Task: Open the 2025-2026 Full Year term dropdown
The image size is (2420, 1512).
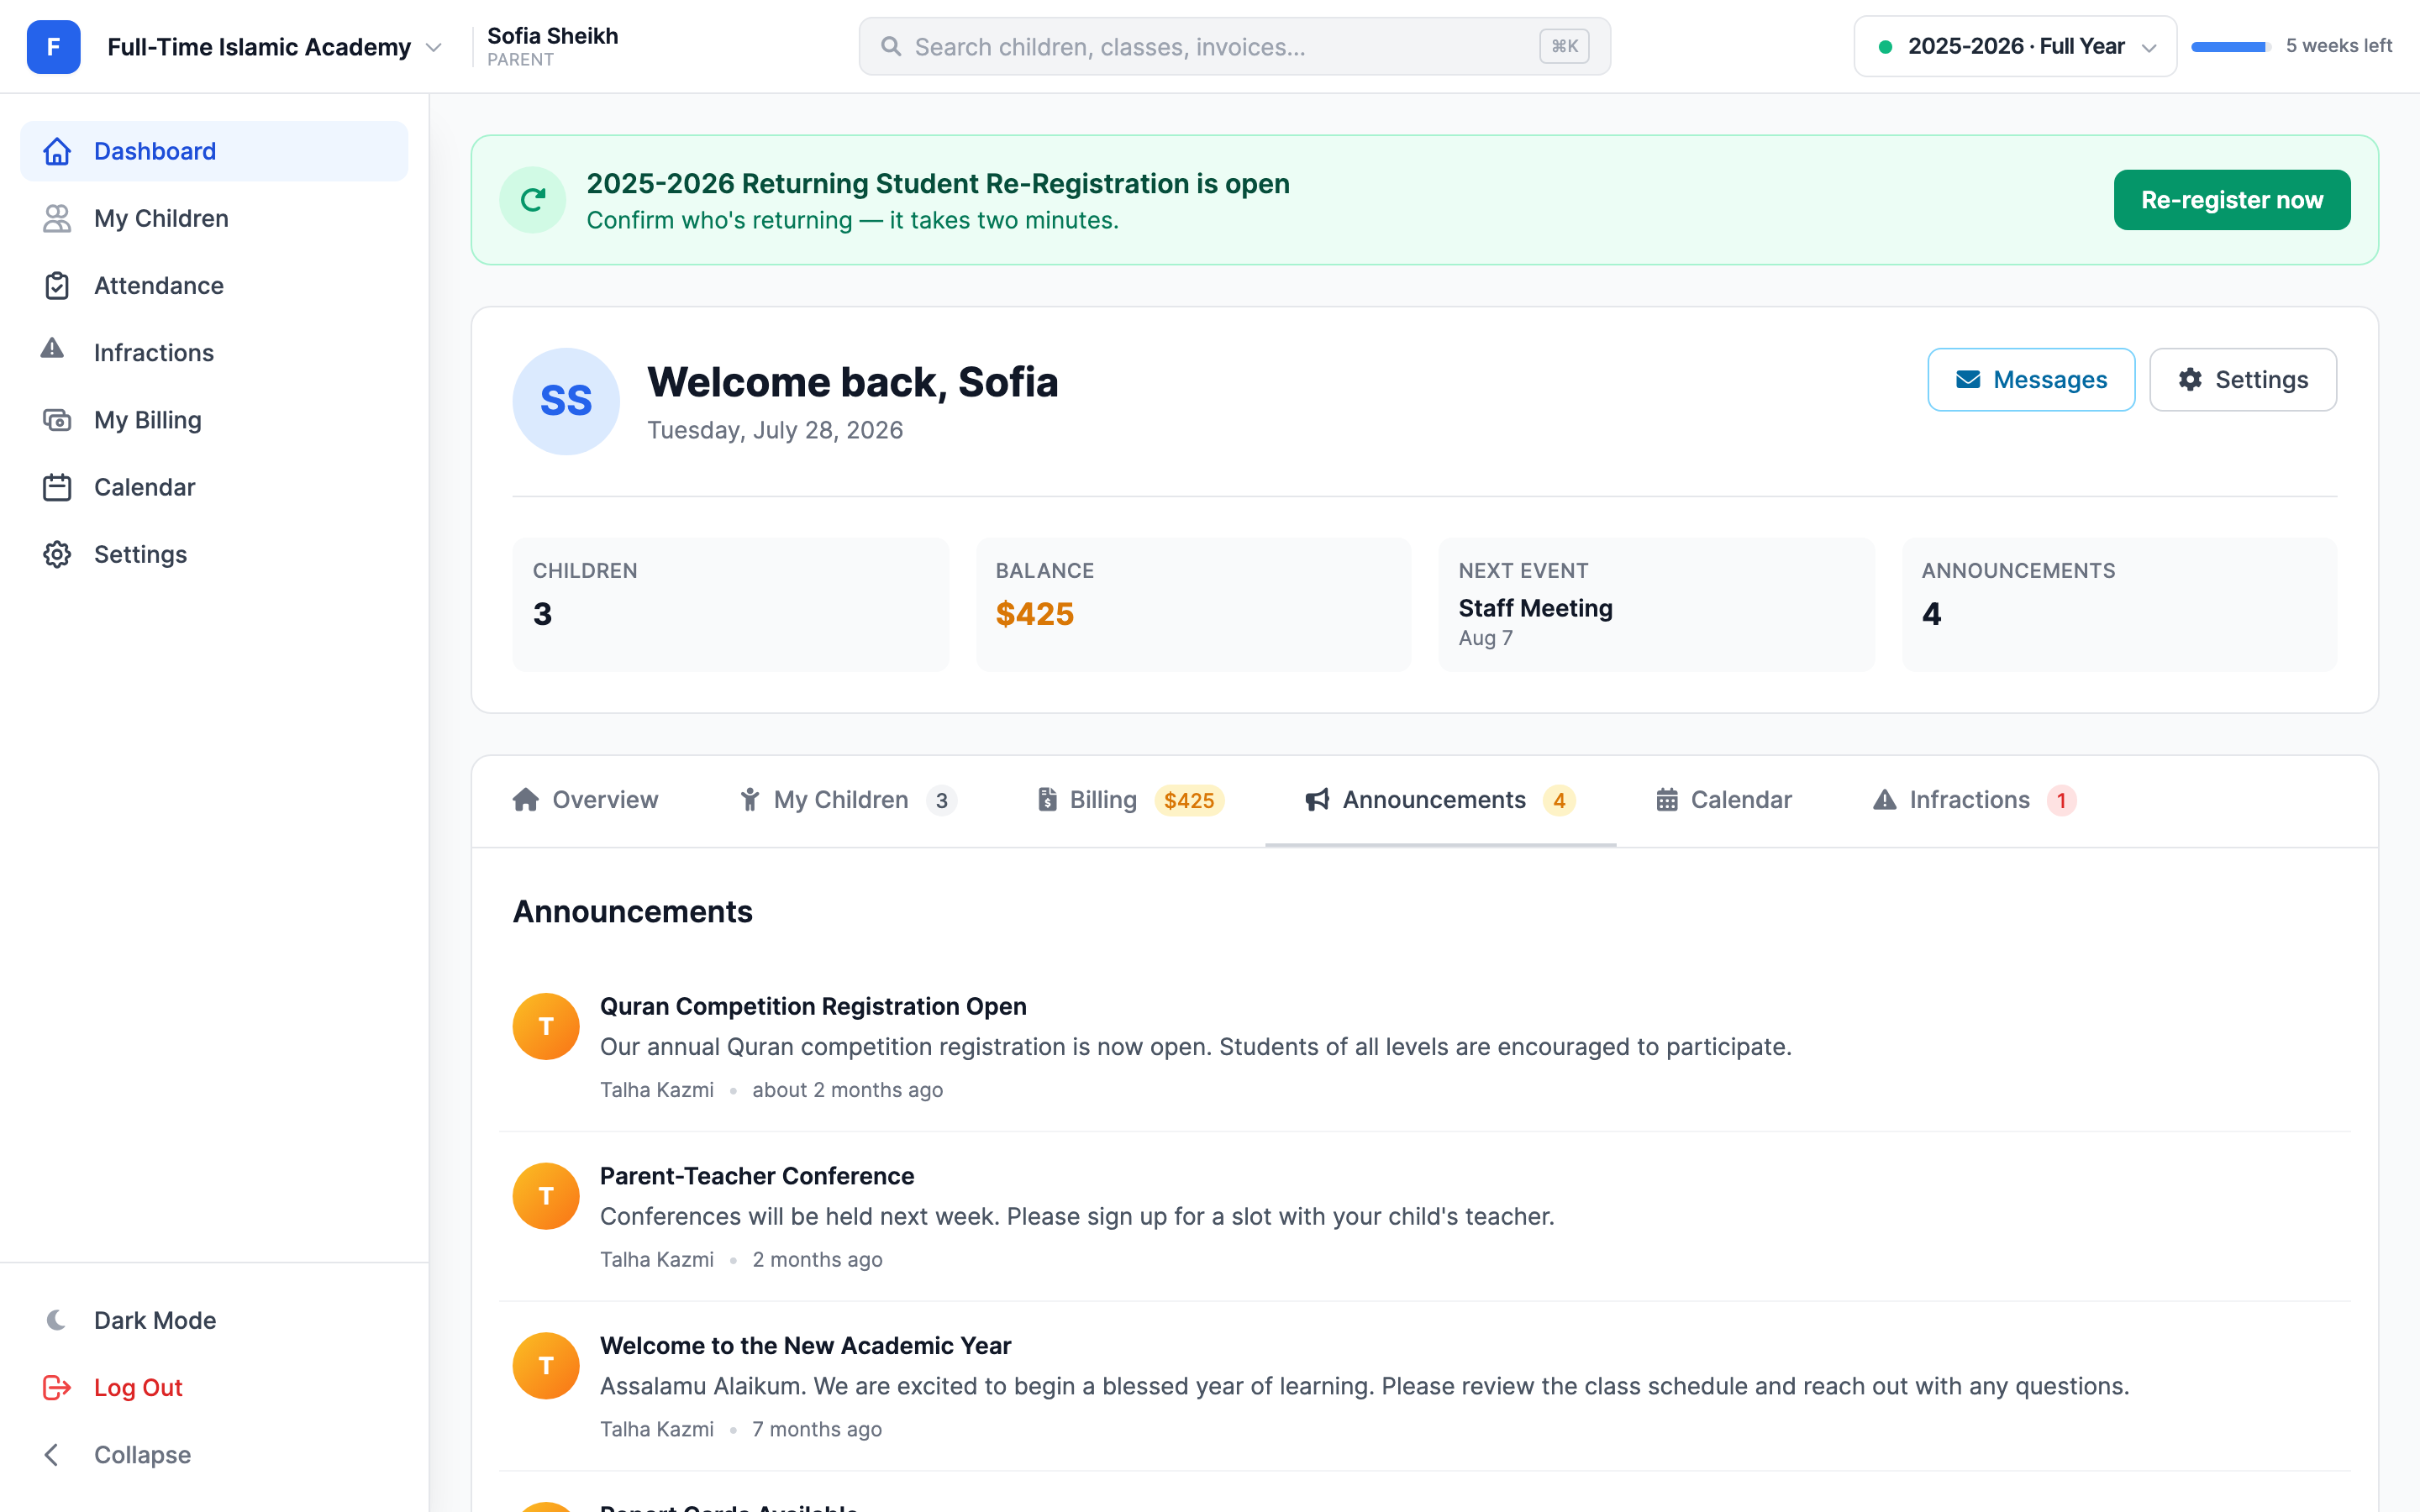Action: (x=2015, y=46)
